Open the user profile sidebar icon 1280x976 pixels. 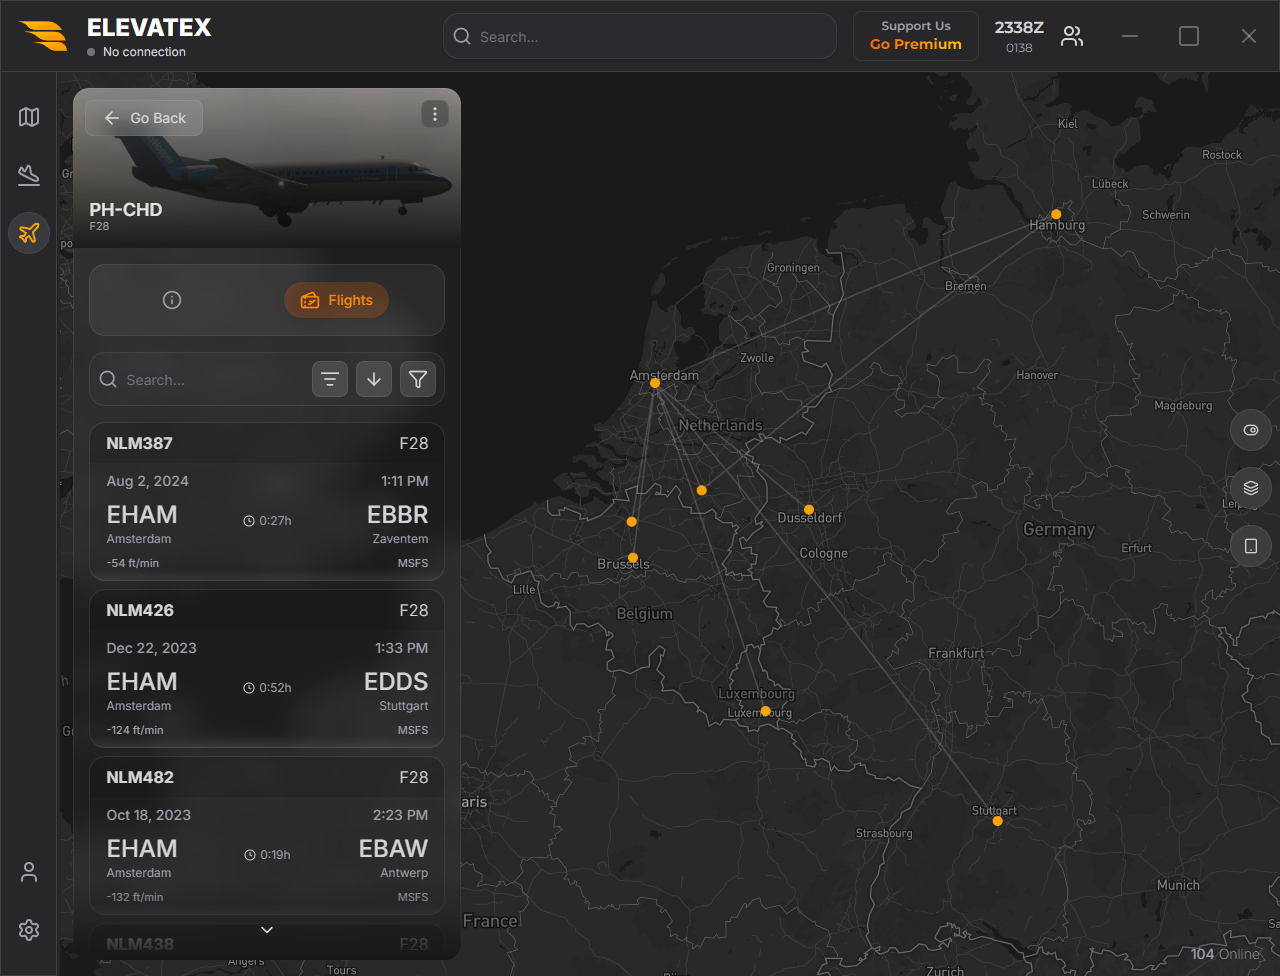tap(29, 872)
